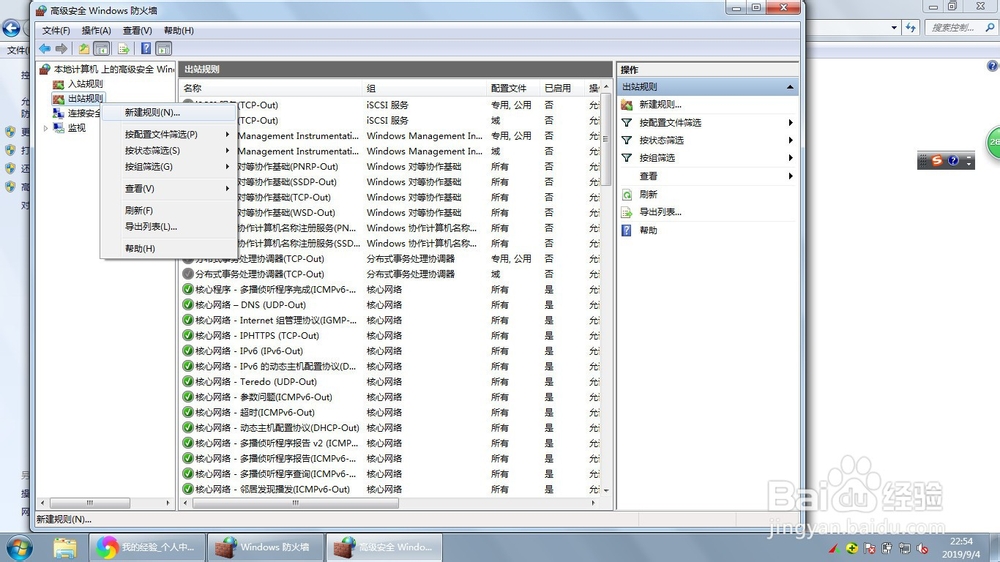Click the back arrow toolbar icon
This screenshot has width=1000, height=562.
click(x=45, y=48)
